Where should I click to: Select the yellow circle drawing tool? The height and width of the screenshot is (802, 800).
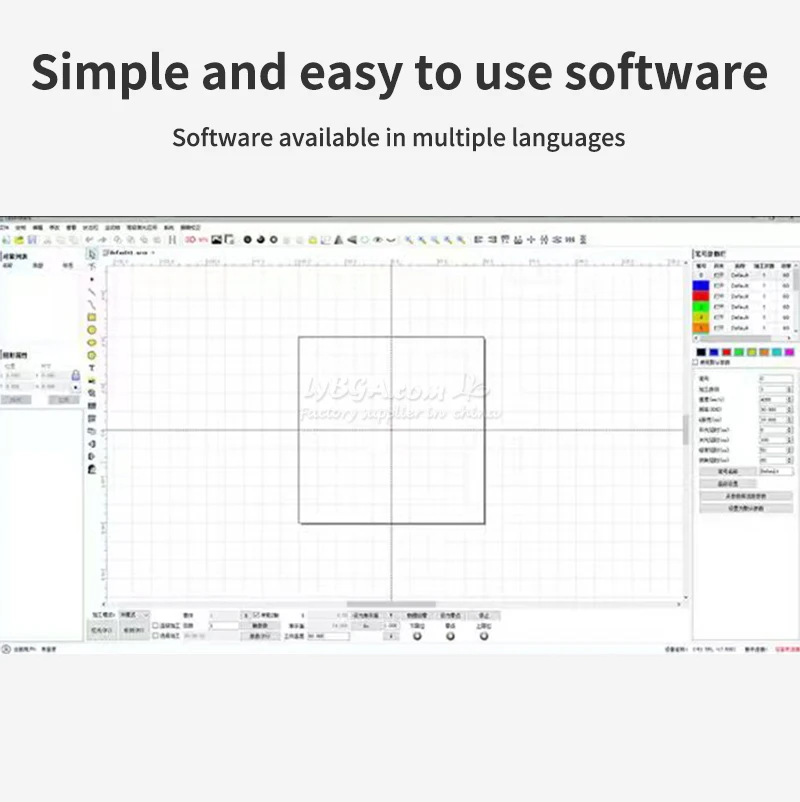(92, 330)
